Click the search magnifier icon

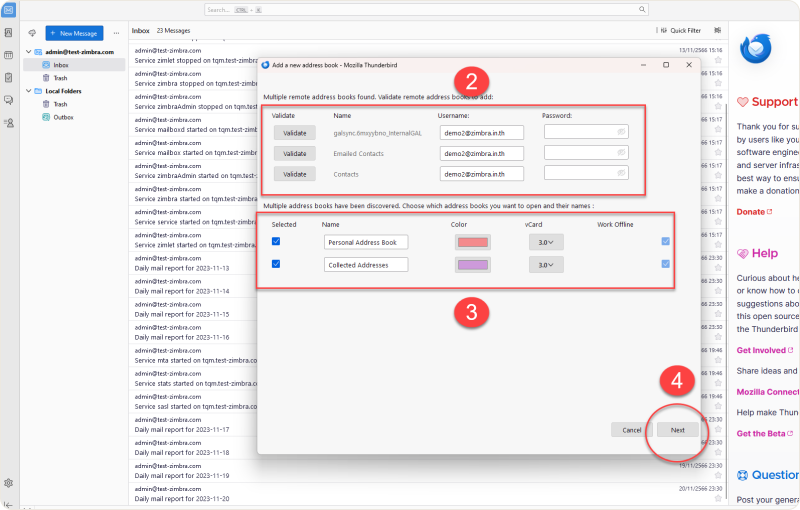[x=642, y=10]
